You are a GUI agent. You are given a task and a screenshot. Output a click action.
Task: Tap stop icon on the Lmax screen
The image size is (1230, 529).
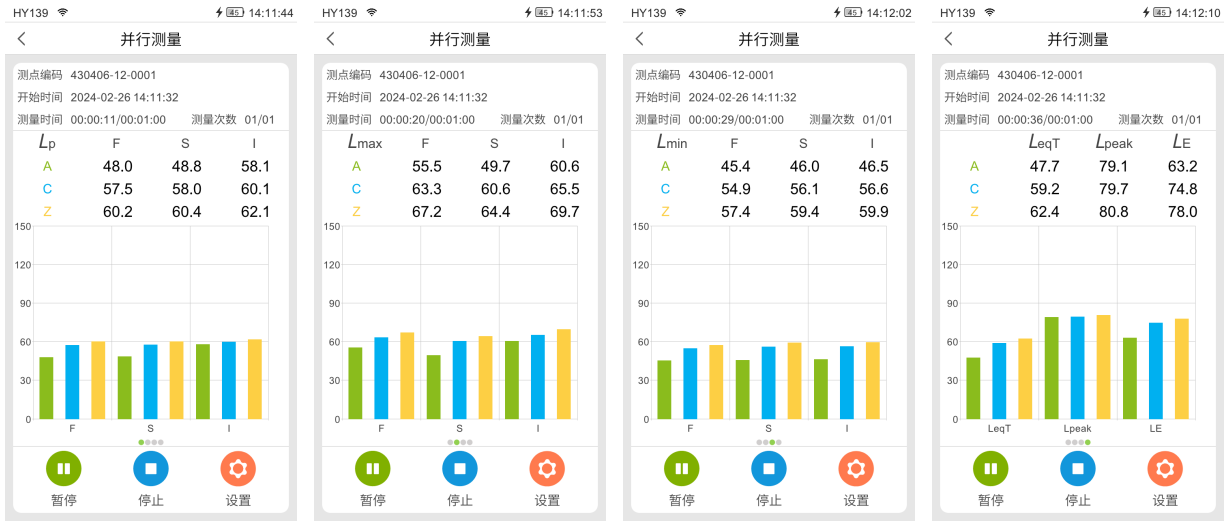[x=460, y=468]
